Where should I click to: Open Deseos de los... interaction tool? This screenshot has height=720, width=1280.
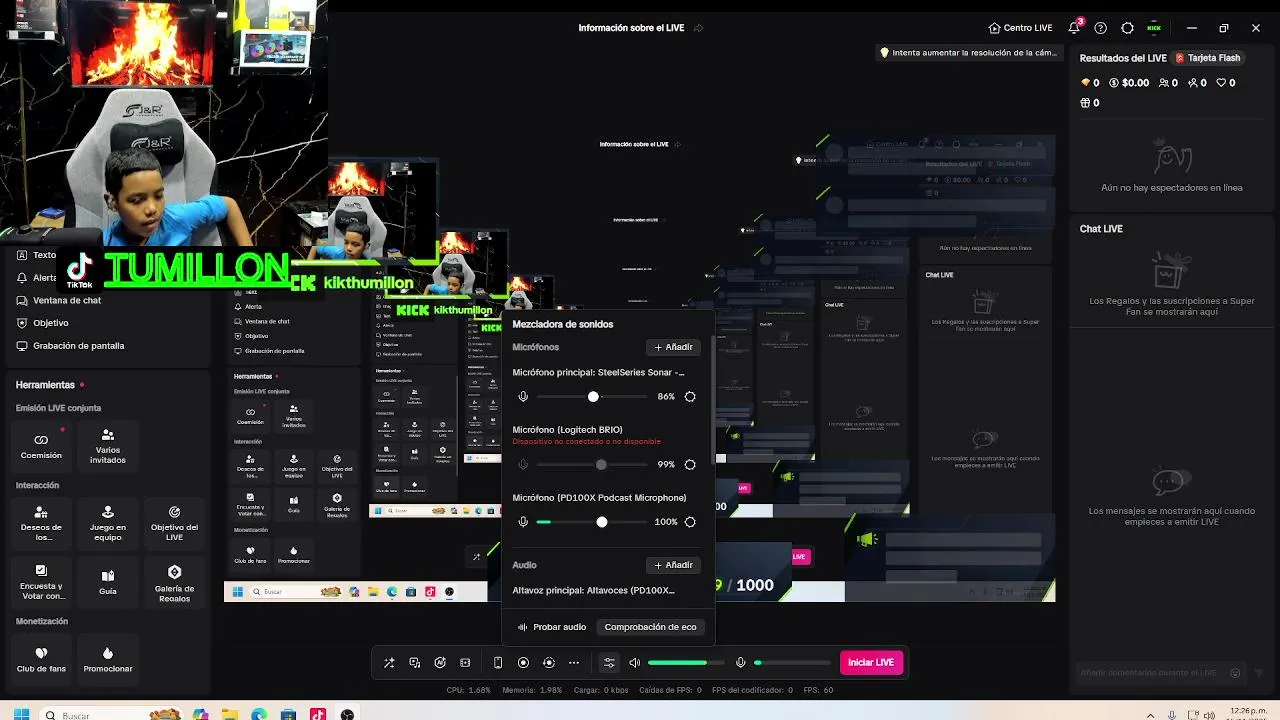click(41, 523)
